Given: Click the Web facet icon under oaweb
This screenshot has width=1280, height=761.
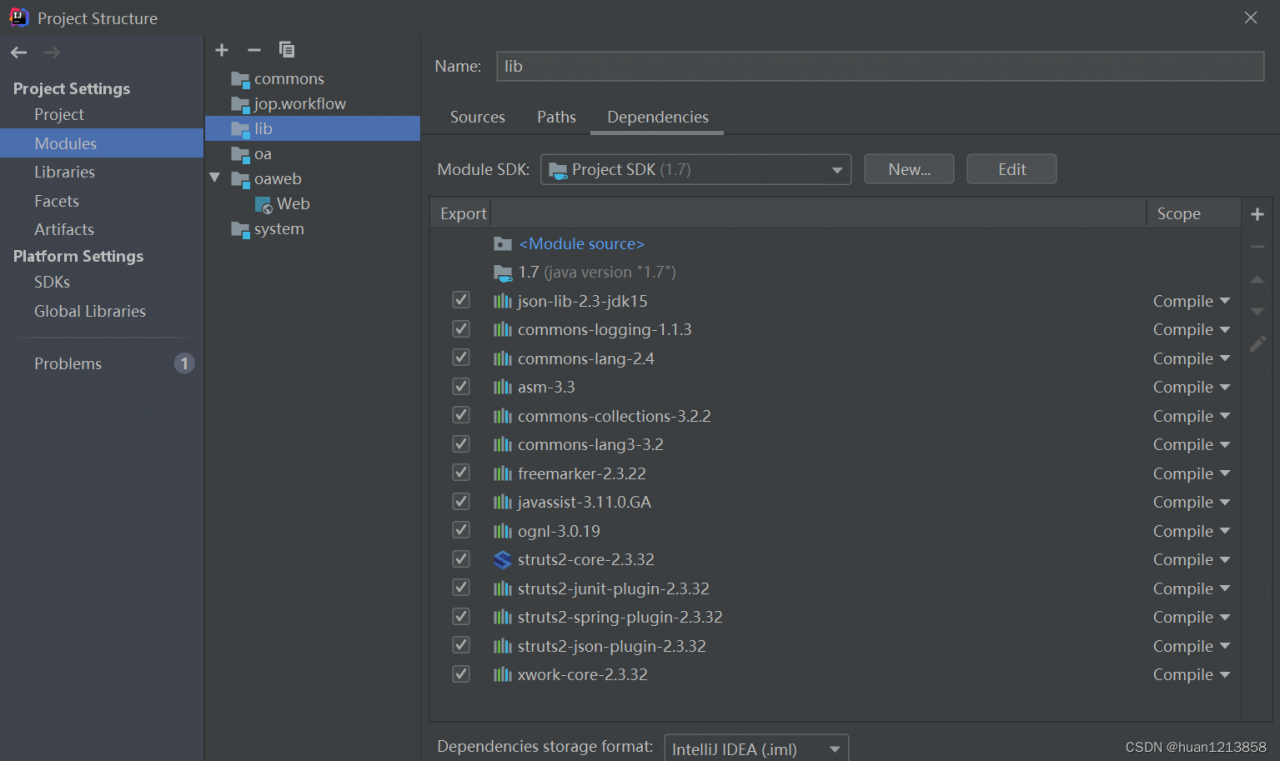Looking at the screenshot, I should point(264,204).
